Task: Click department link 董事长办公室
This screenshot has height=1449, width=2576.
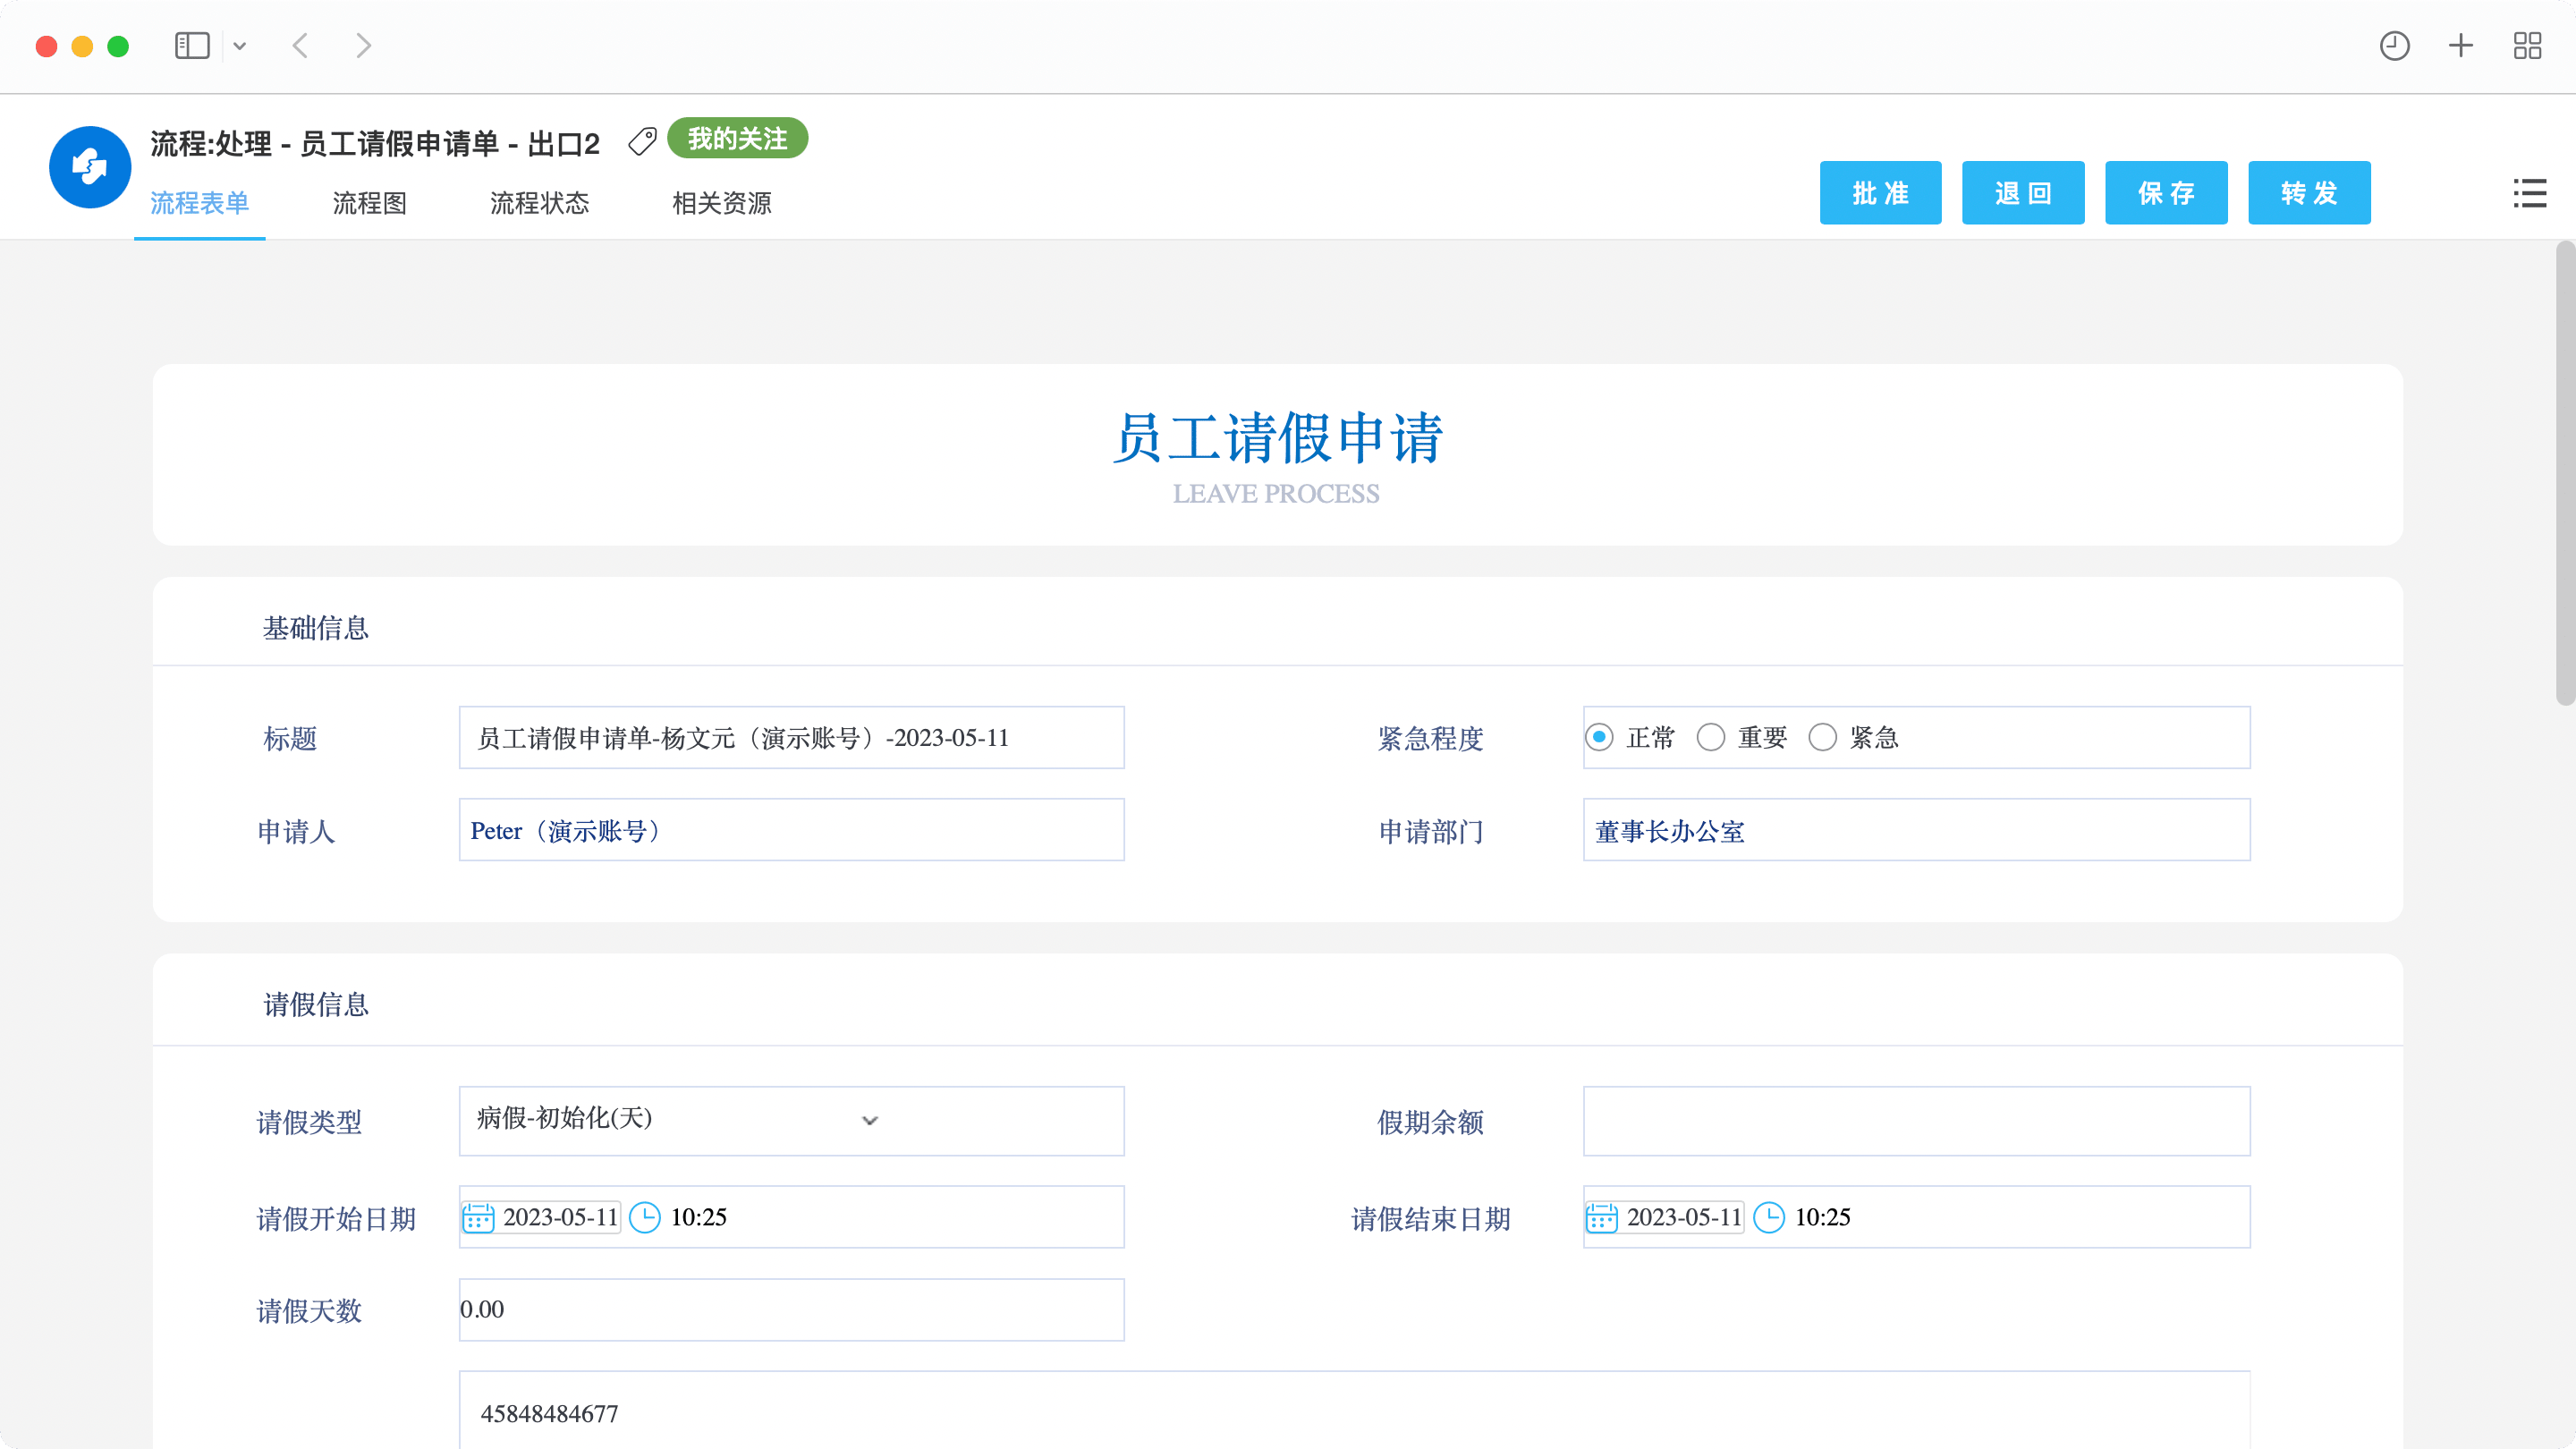Action: click(1669, 831)
